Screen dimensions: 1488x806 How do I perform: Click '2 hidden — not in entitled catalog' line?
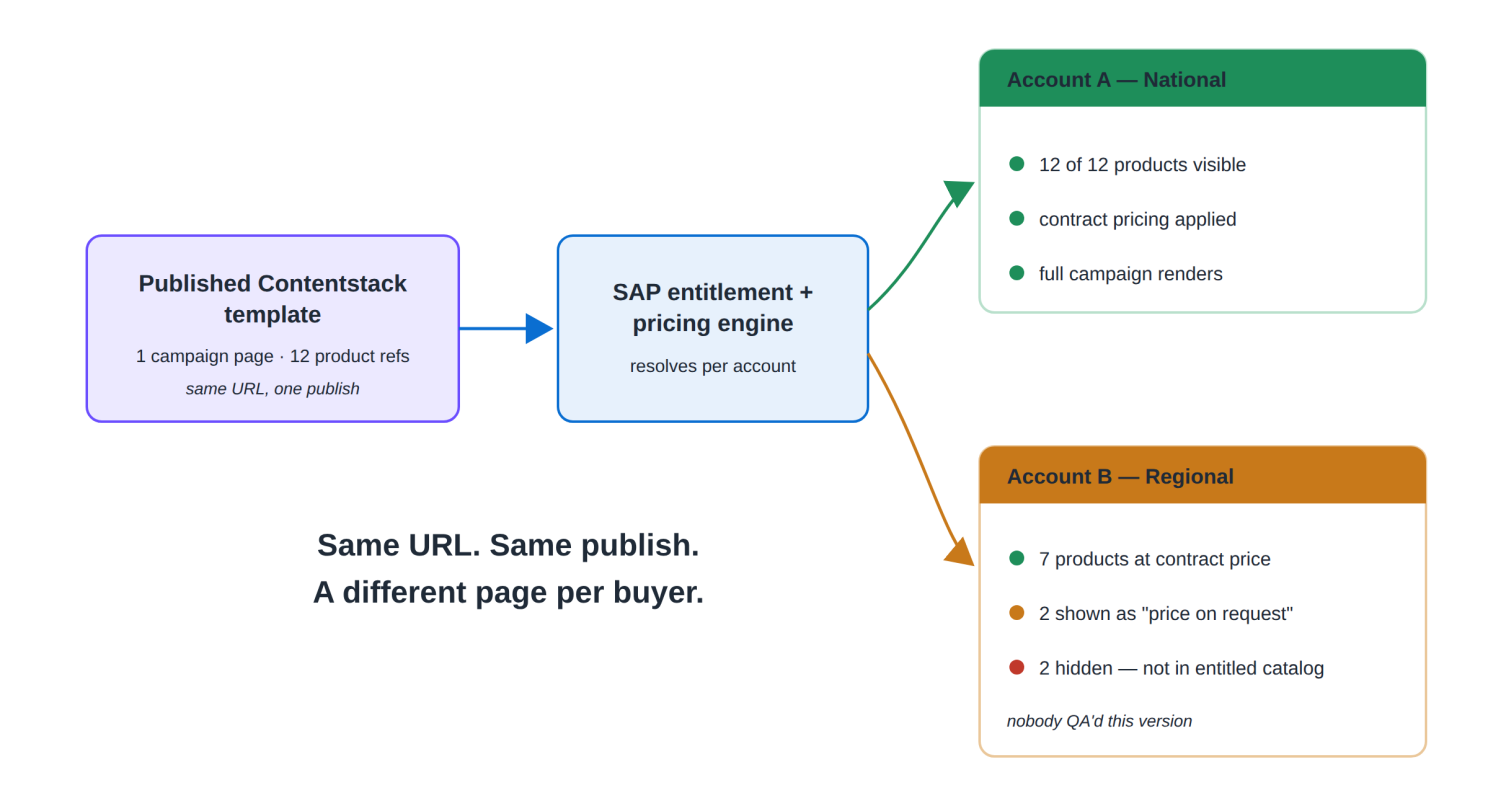pyautogui.click(x=1181, y=668)
